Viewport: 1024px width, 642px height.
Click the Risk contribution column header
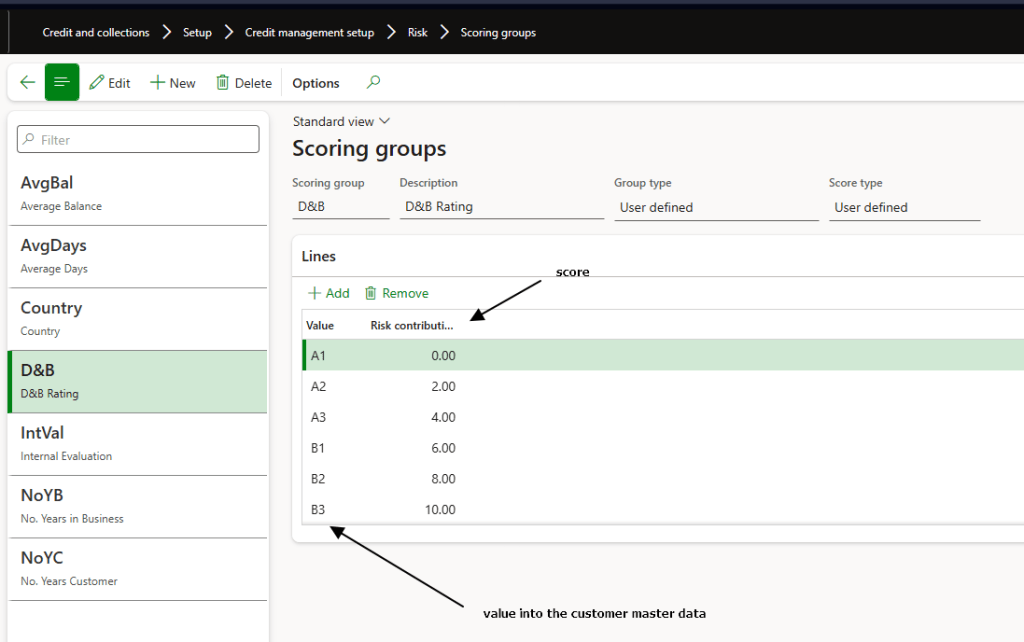point(411,325)
